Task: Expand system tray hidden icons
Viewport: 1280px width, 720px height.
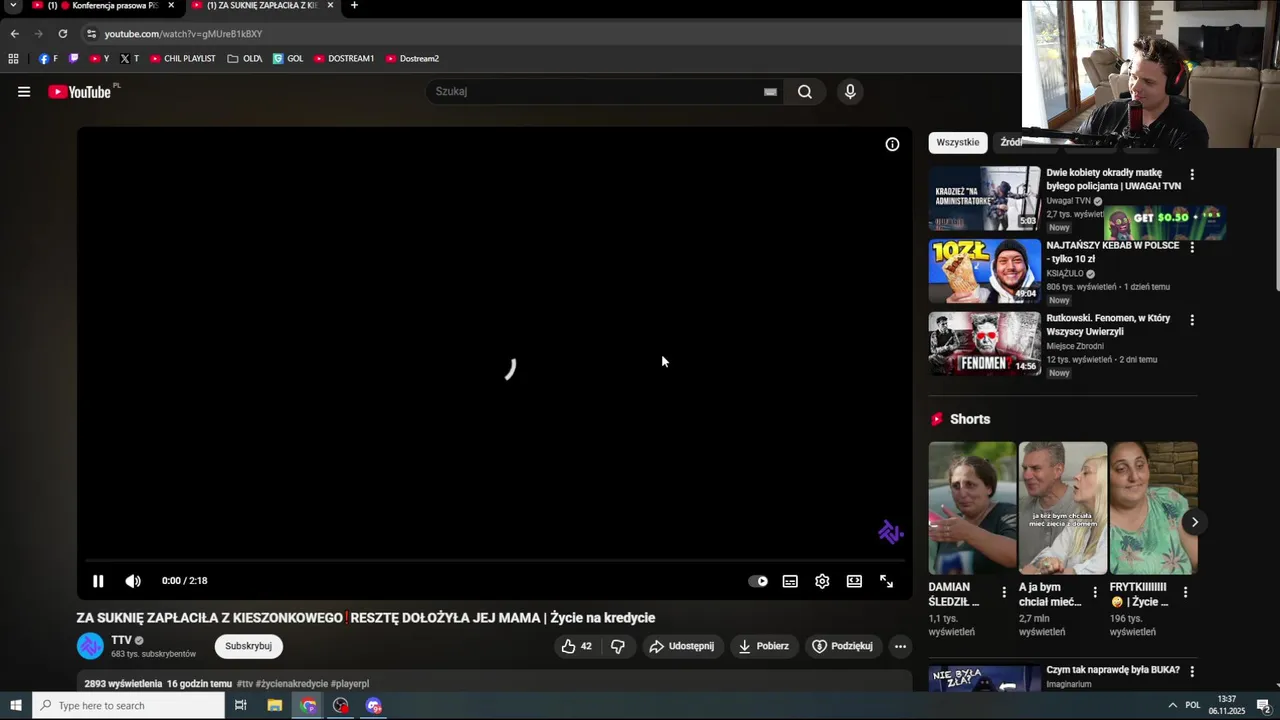Action: click(x=1172, y=706)
